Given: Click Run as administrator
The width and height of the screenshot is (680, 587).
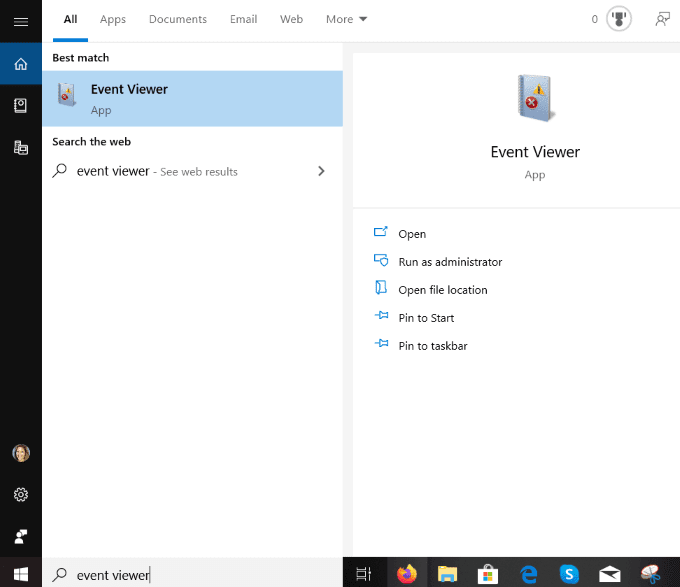Looking at the screenshot, I should [450, 262].
